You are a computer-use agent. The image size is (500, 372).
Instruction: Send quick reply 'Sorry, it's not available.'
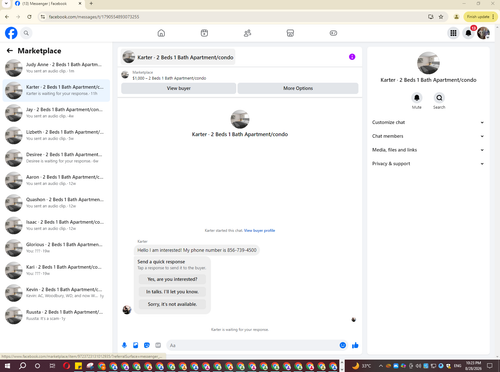coord(172,304)
